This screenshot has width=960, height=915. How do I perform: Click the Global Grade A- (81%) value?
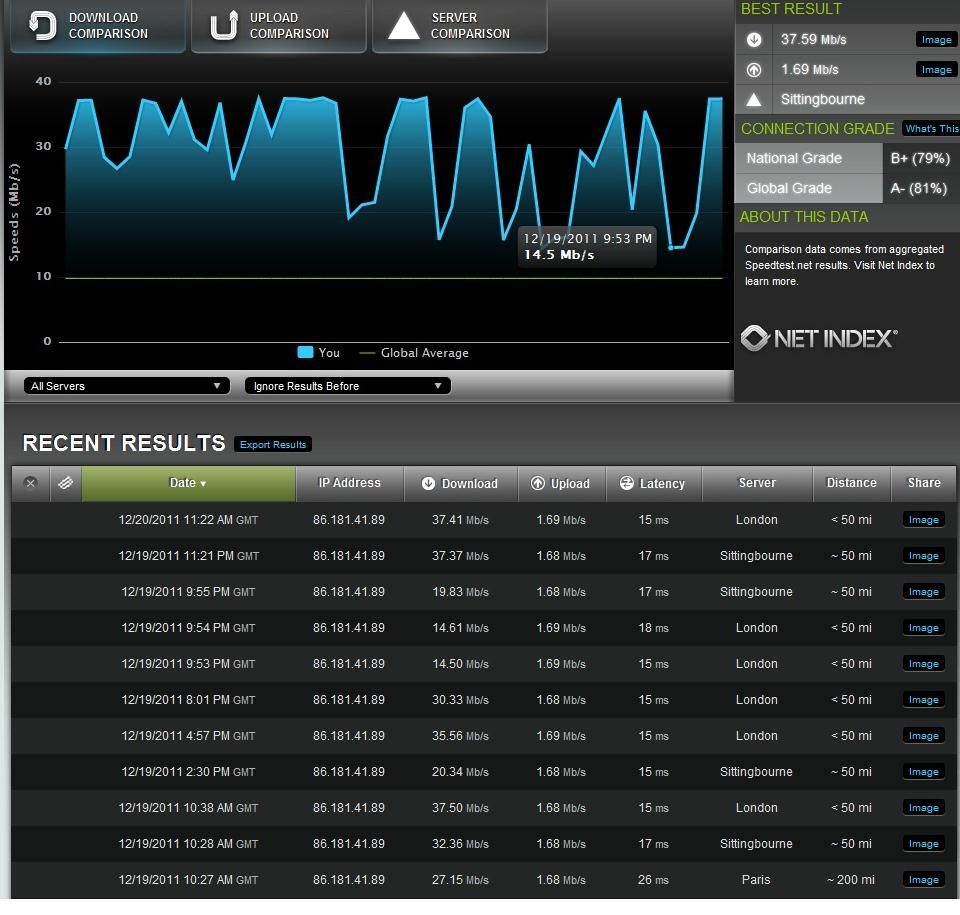coord(920,188)
